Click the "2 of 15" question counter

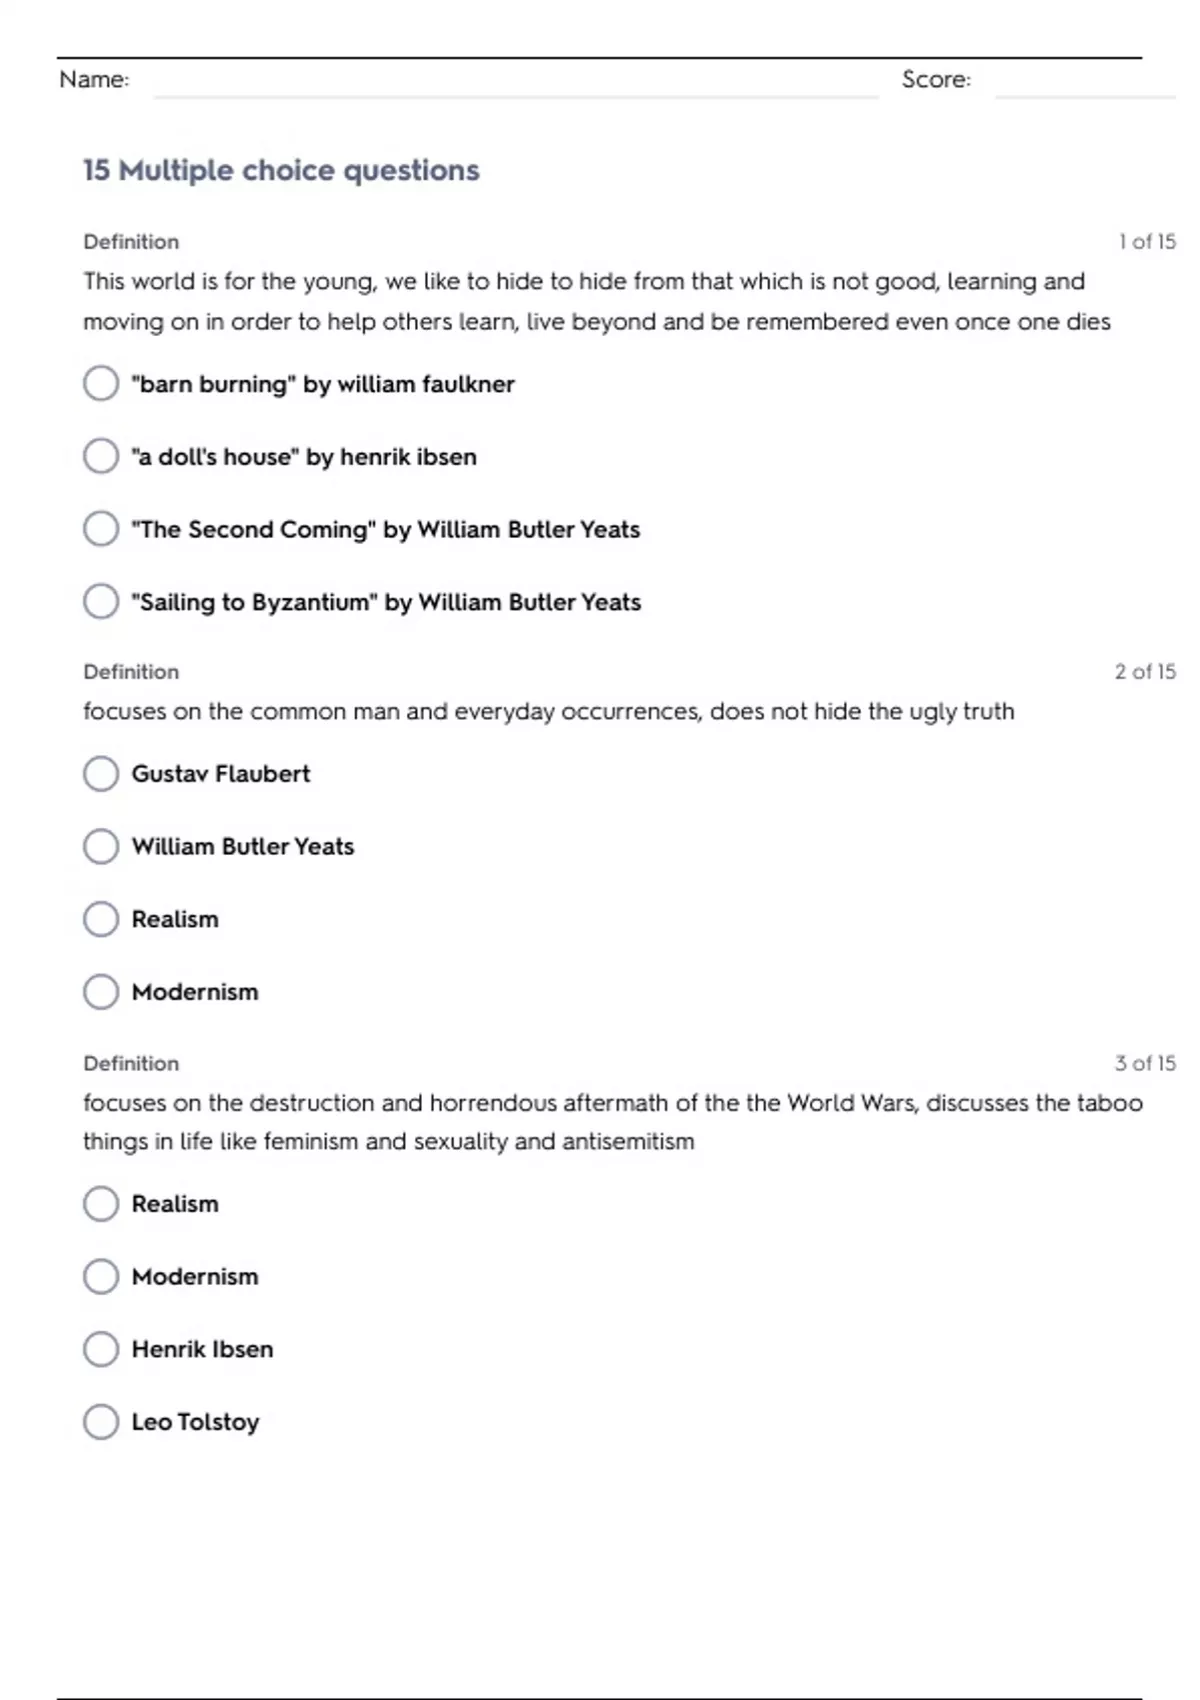tap(1145, 671)
